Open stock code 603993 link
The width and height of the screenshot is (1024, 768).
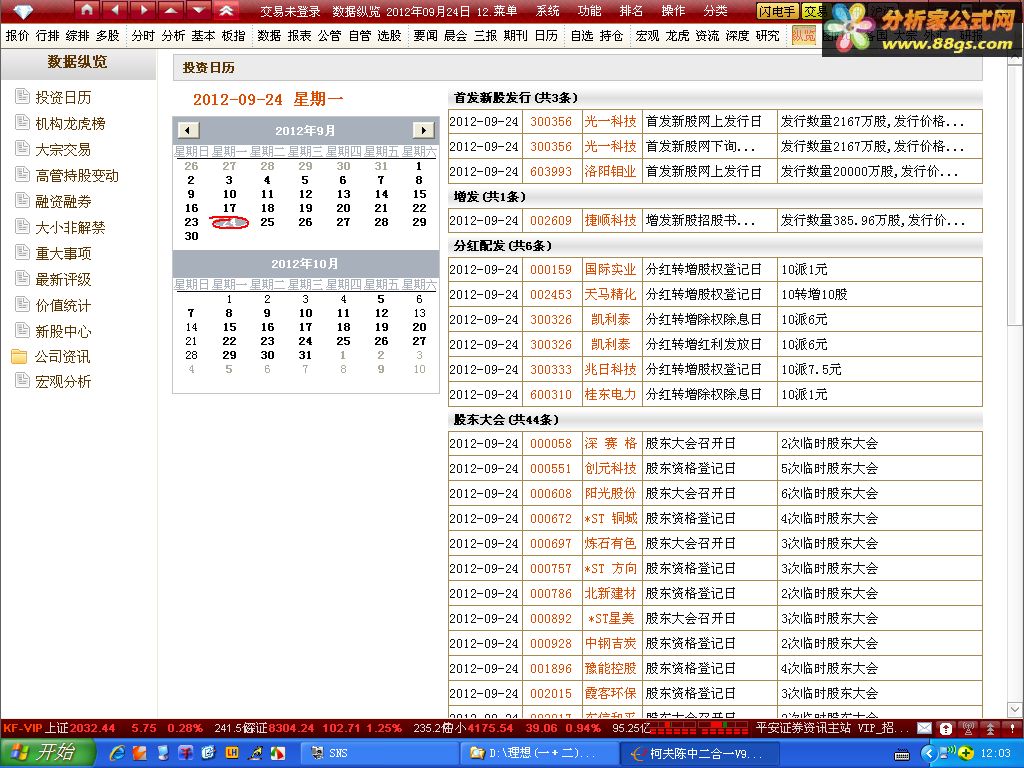click(551, 172)
